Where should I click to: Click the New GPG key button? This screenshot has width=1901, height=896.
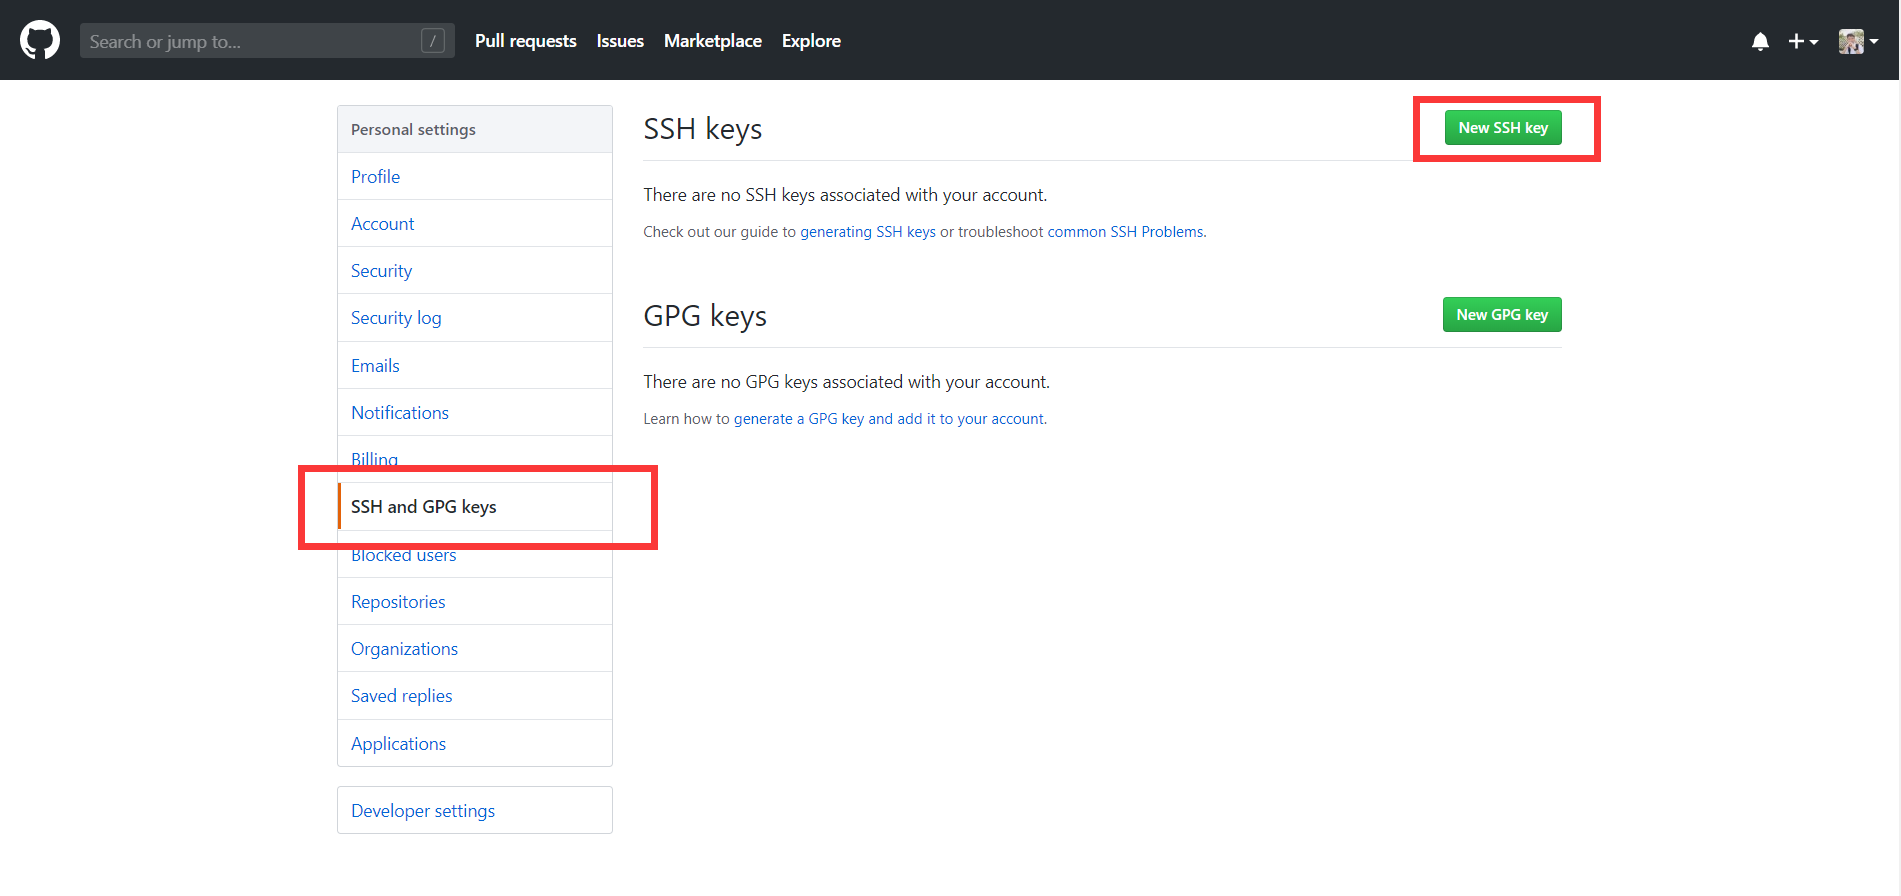(x=1502, y=315)
